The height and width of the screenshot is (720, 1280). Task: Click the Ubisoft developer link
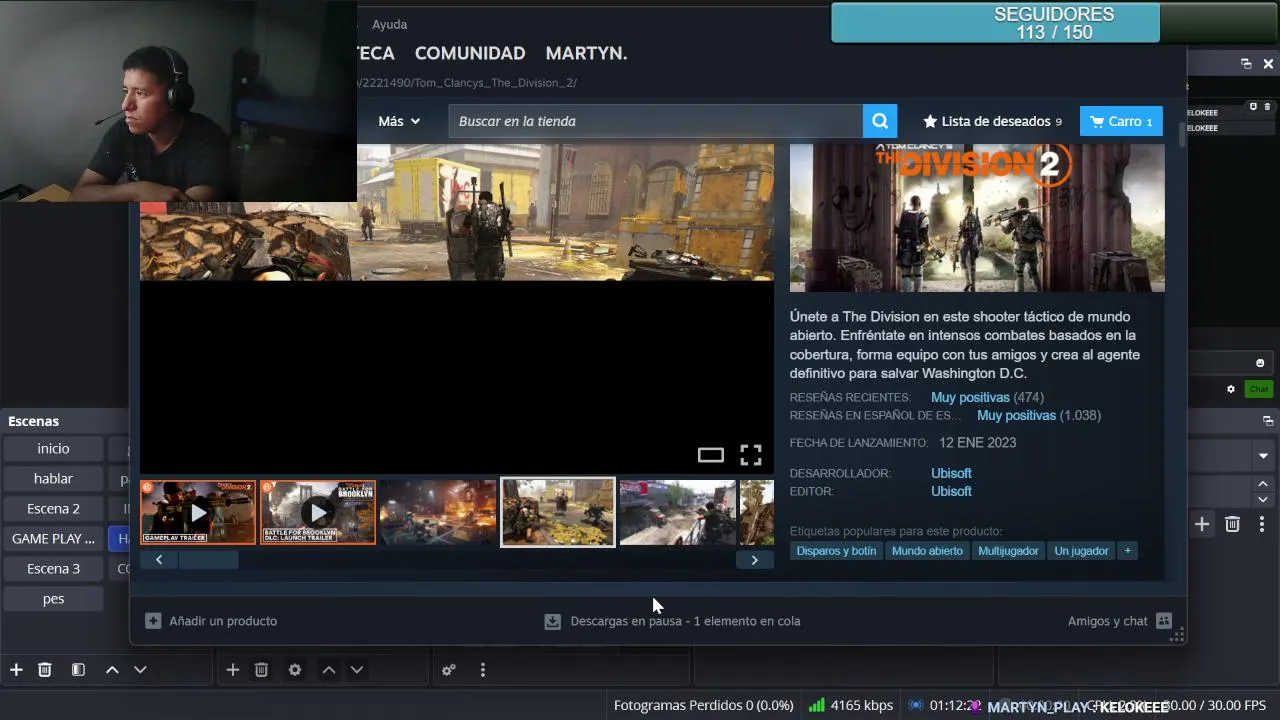click(951, 473)
